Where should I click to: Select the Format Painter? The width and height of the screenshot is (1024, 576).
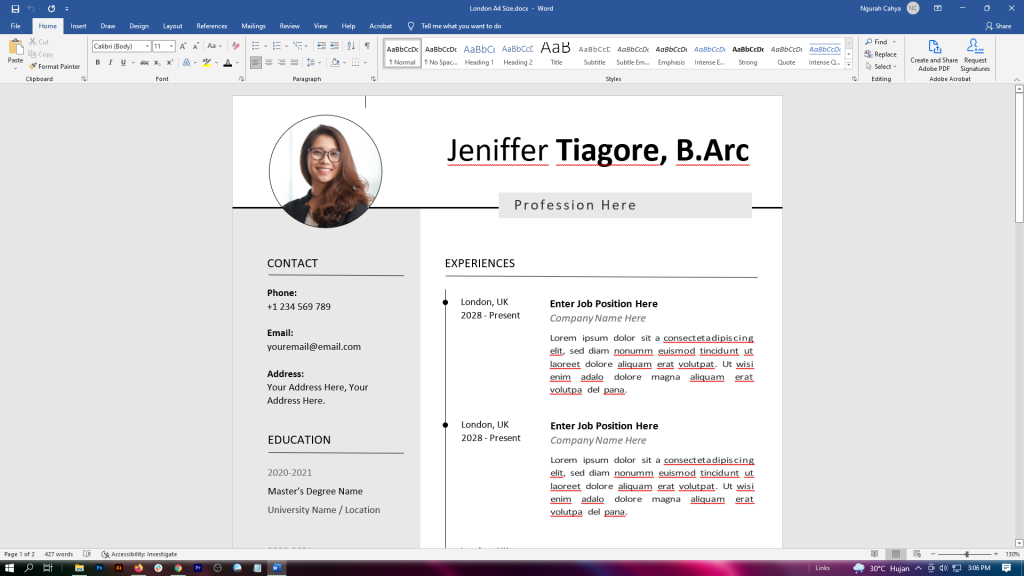point(55,66)
